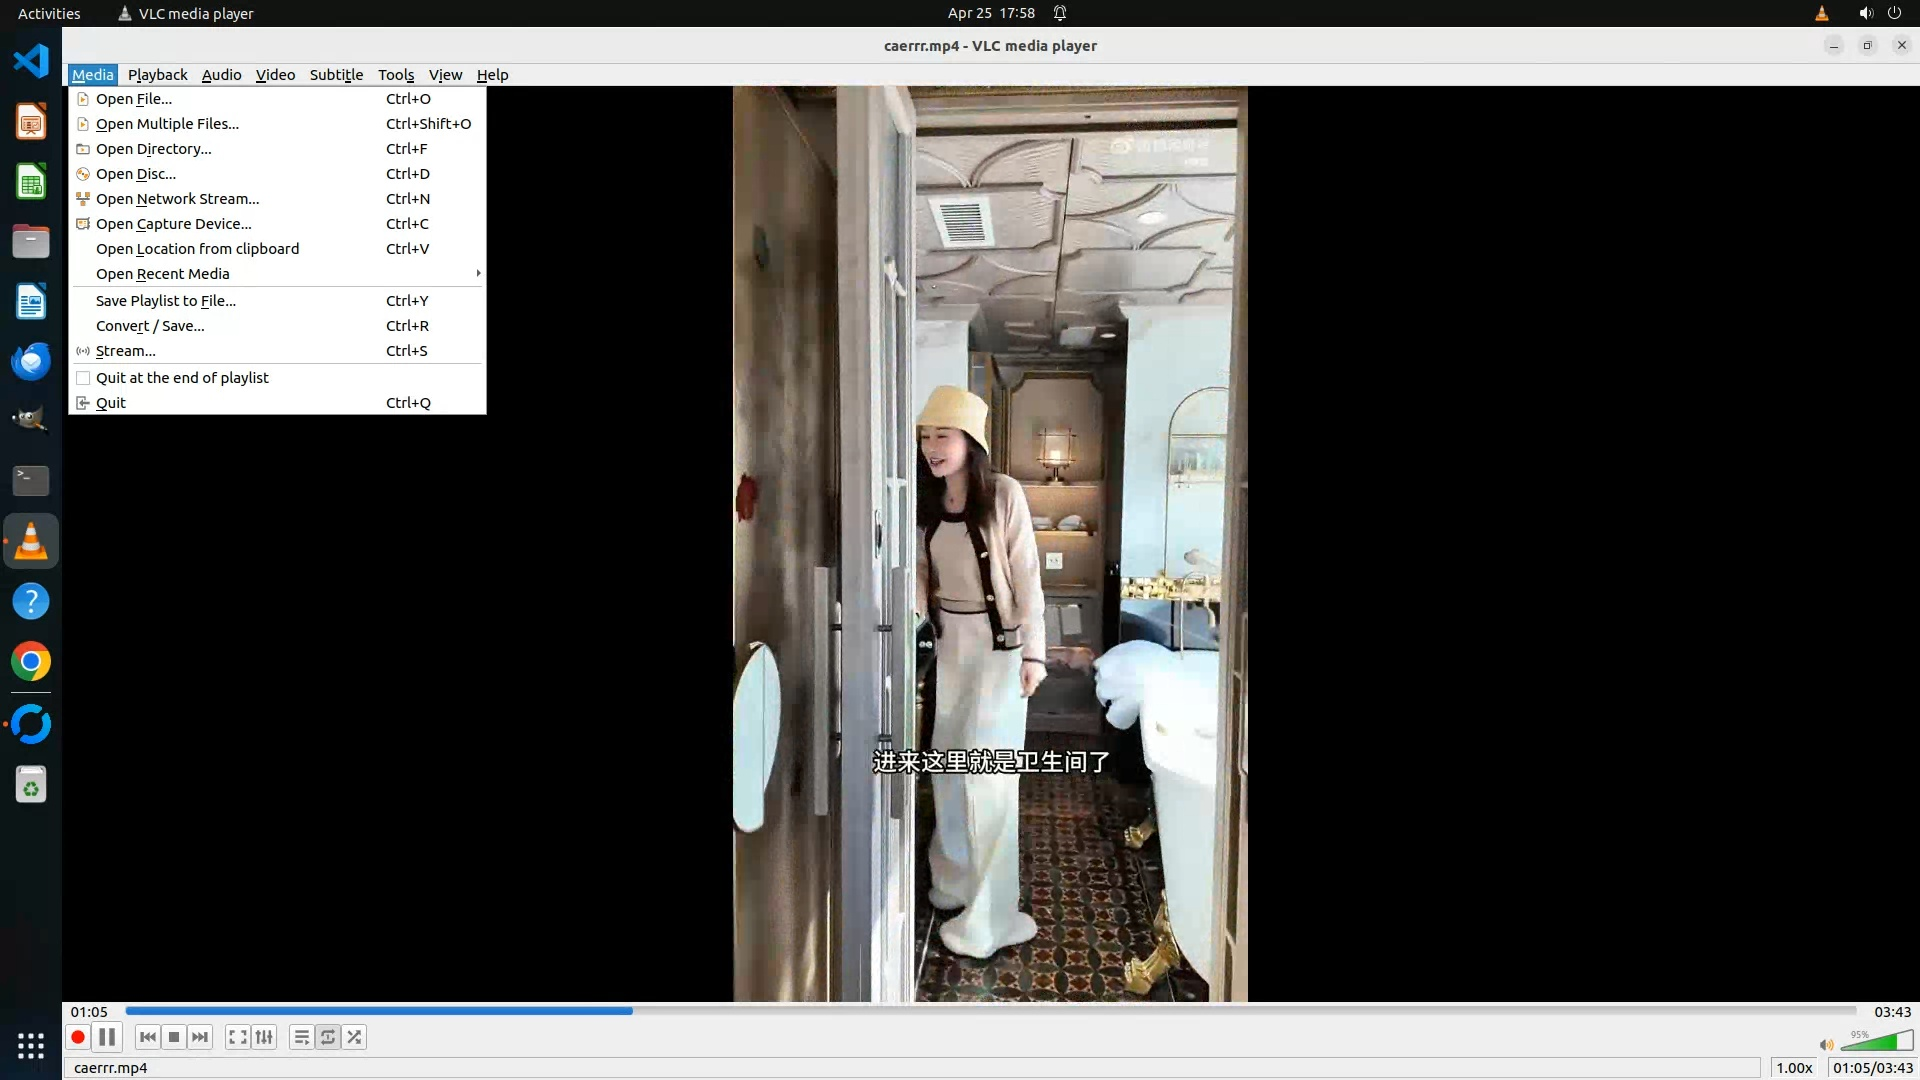Show extended settings and effects
Viewport: 1920px width, 1080px height.
[264, 1038]
